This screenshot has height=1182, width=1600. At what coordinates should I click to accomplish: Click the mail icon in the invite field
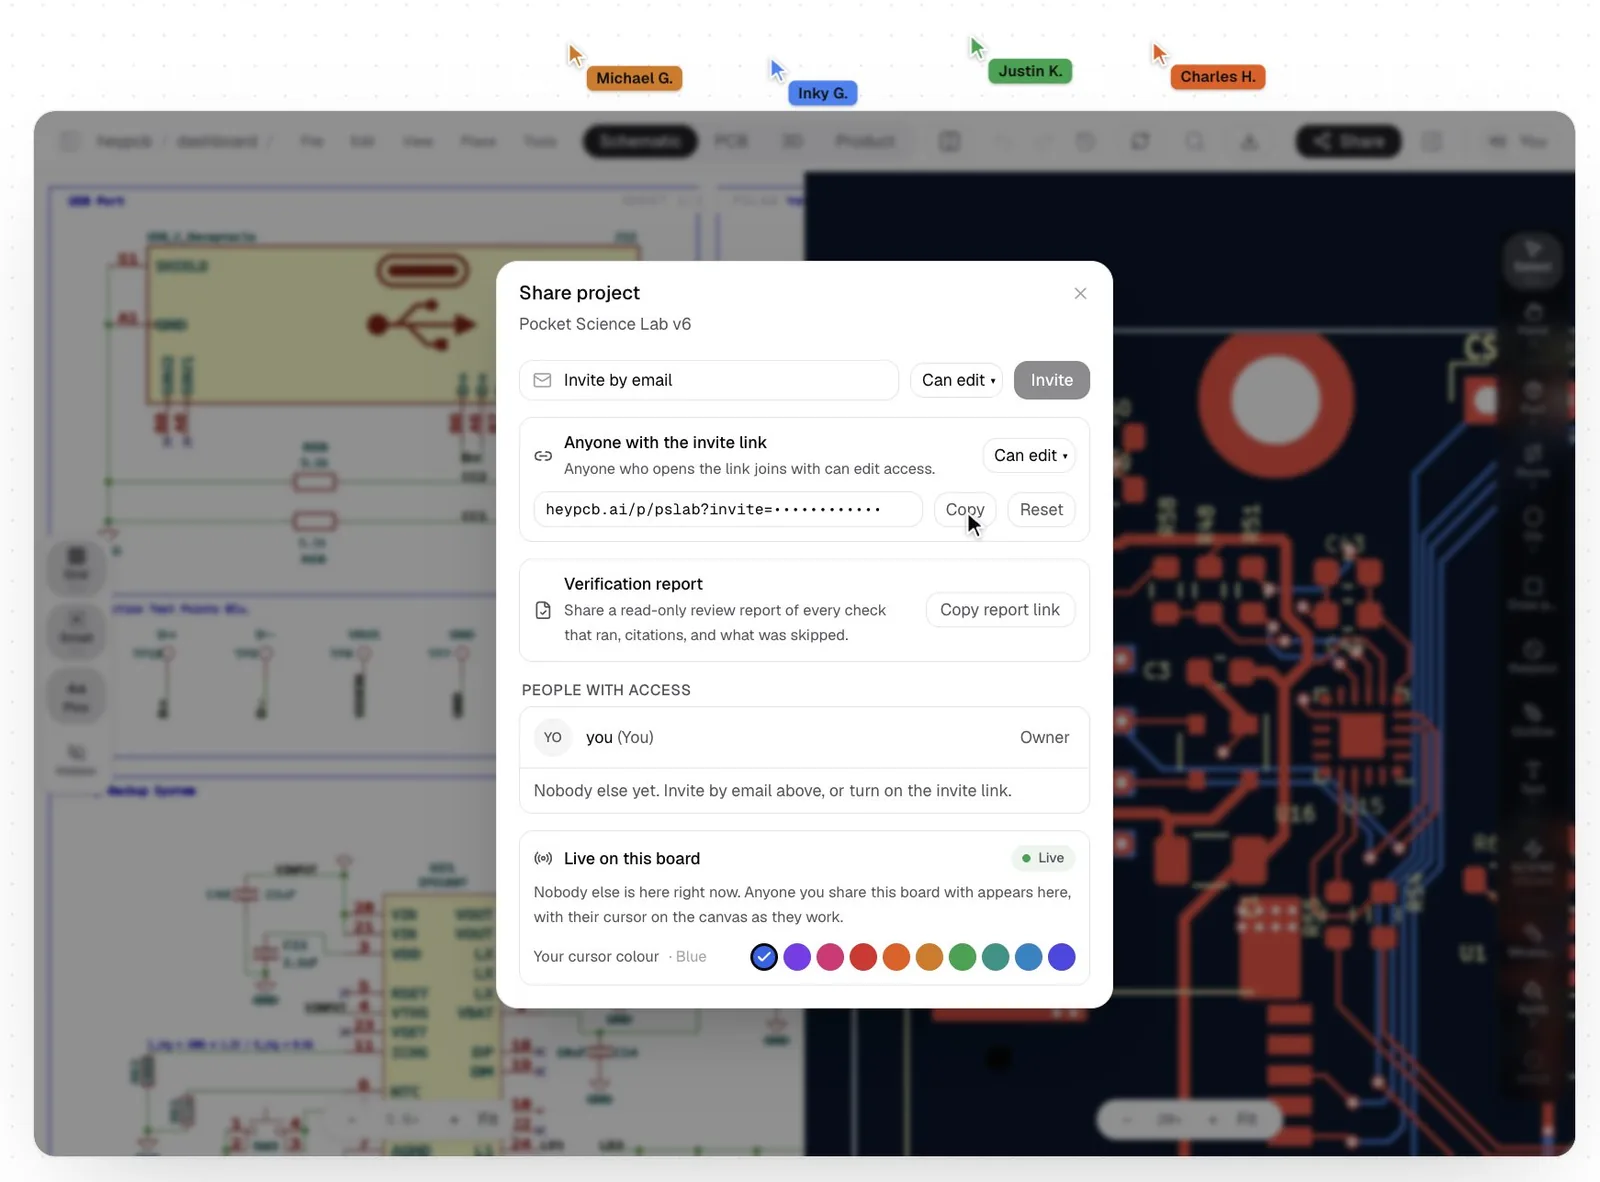542,380
